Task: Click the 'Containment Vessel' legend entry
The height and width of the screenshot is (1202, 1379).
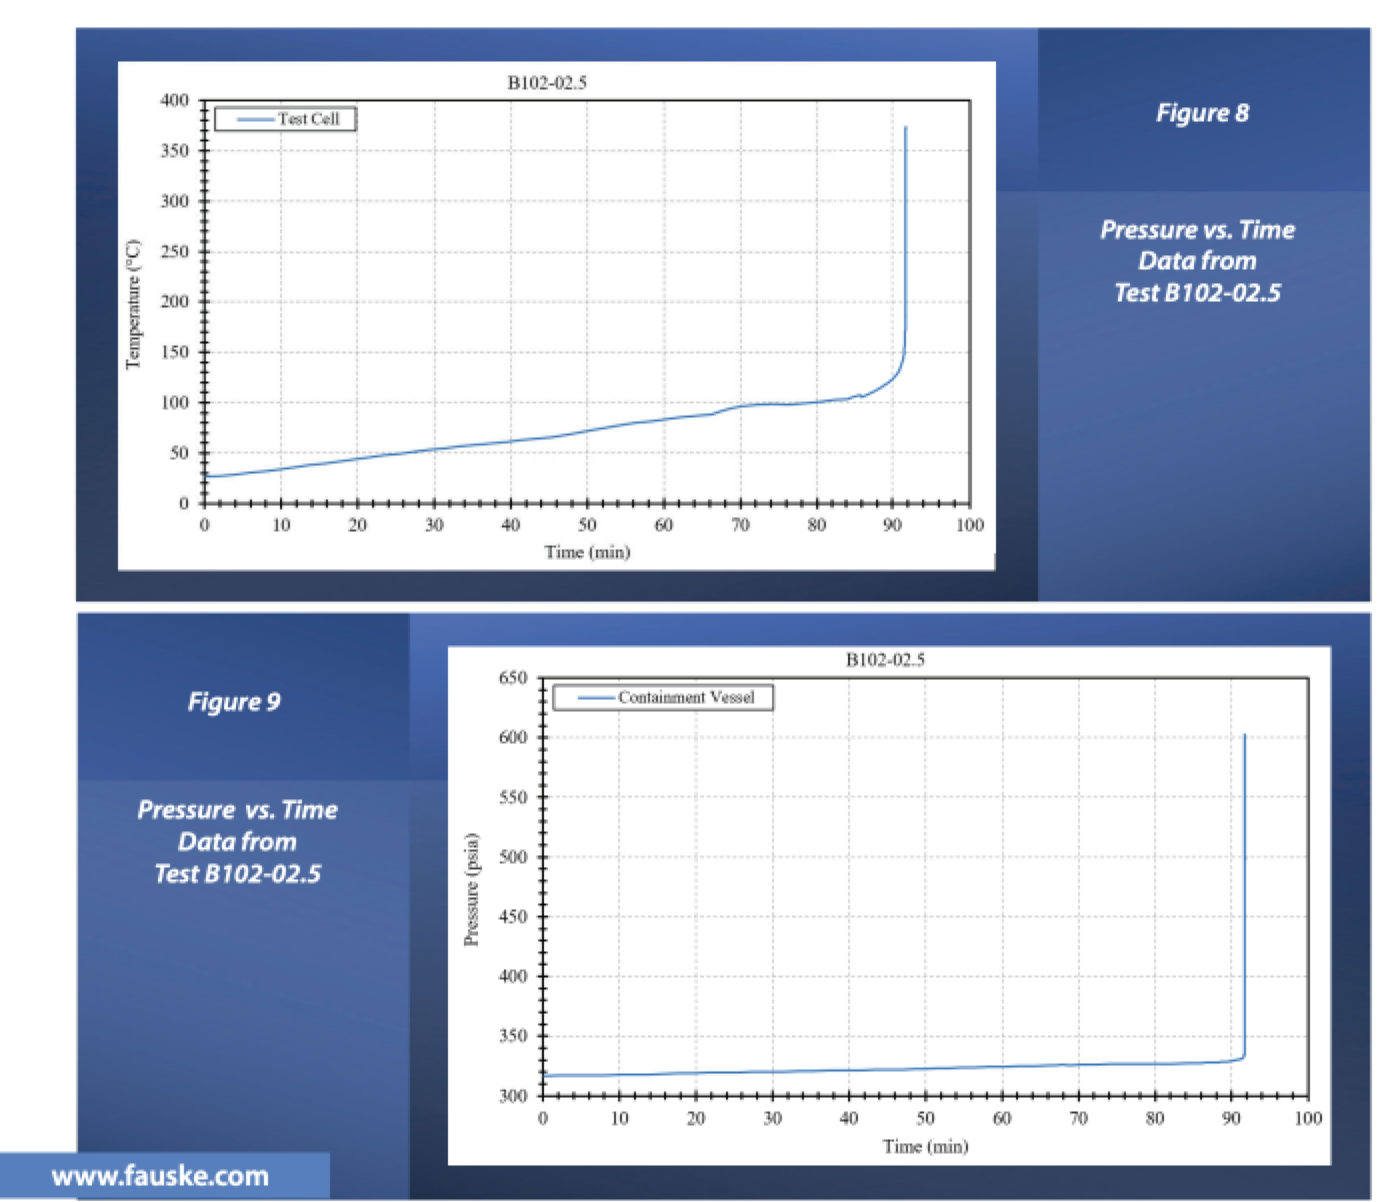Action: pos(663,698)
